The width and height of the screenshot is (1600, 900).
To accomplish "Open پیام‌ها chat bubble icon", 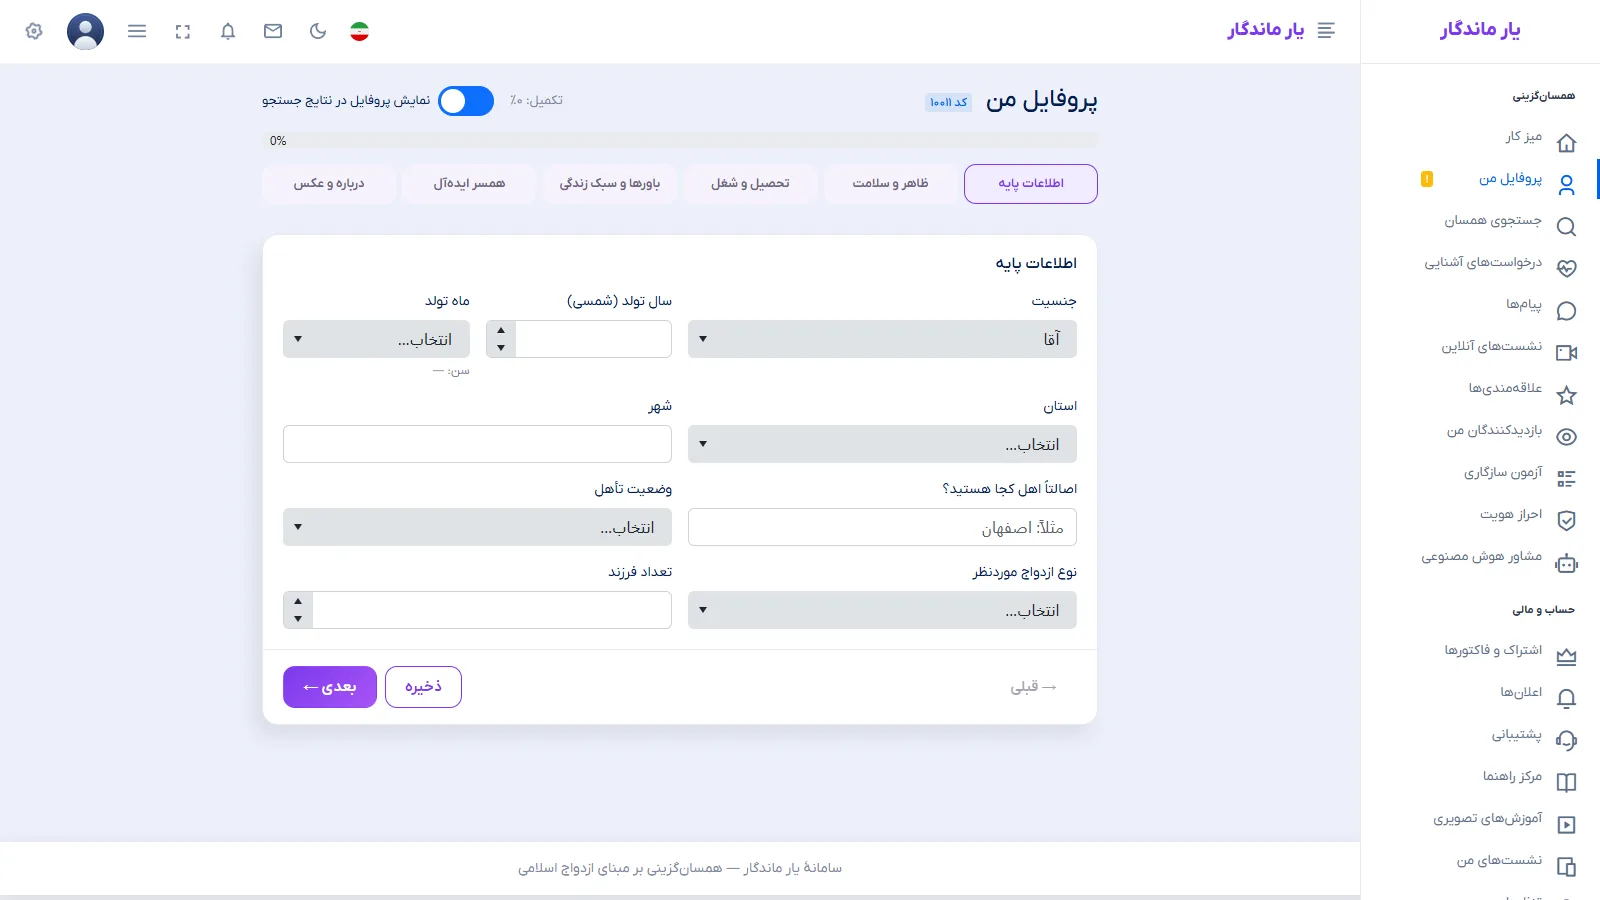I will click(x=1567, y=311).
